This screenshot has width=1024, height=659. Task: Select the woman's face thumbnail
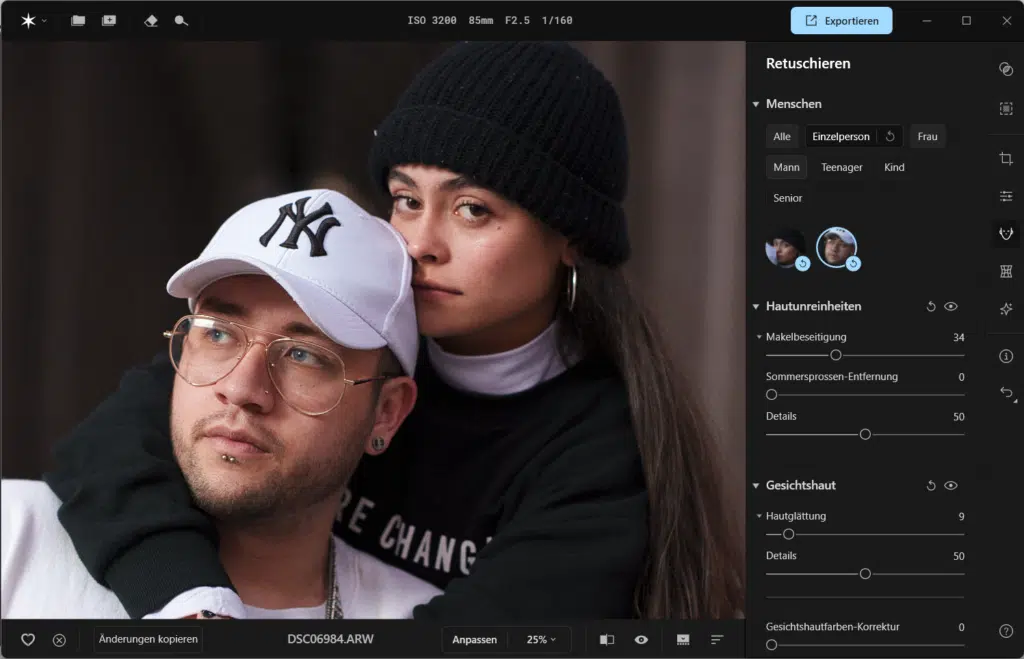tap(786, 248)
